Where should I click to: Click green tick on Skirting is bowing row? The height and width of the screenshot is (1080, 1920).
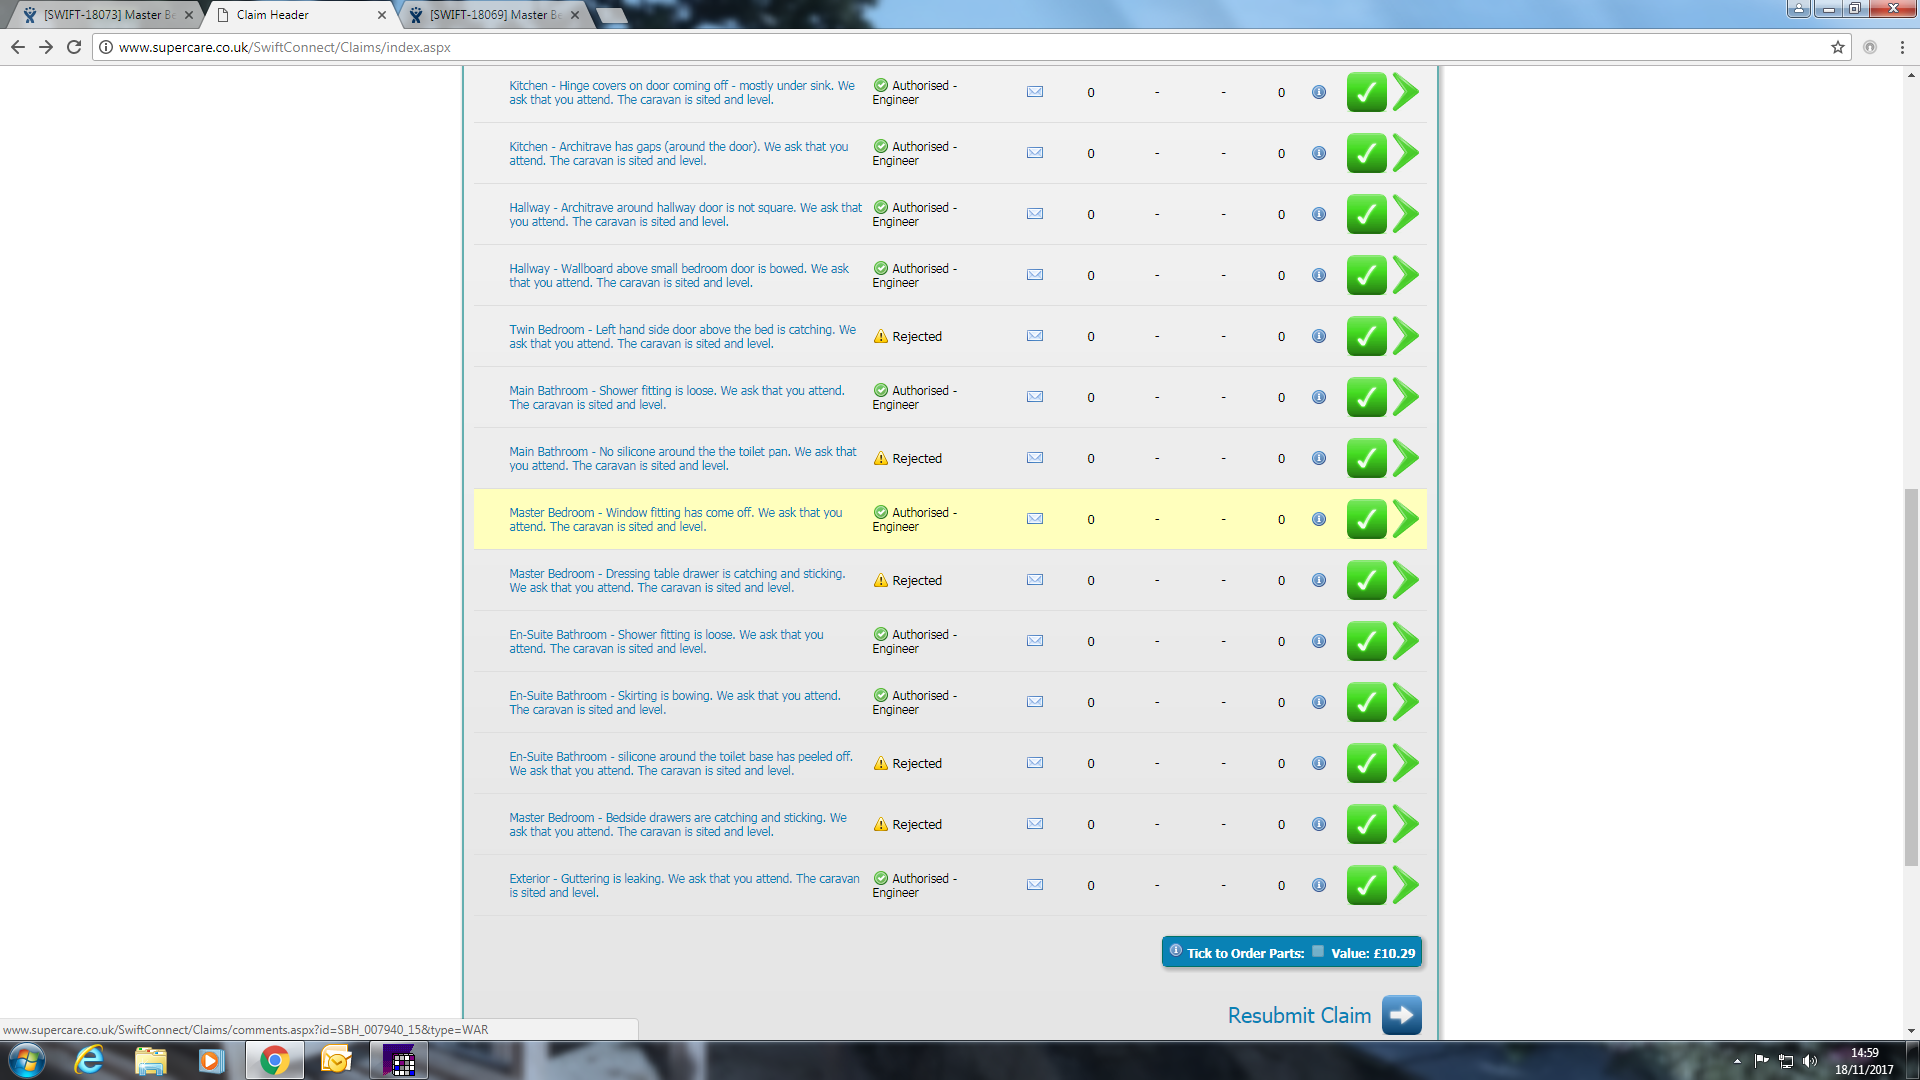coord(1366,702)
